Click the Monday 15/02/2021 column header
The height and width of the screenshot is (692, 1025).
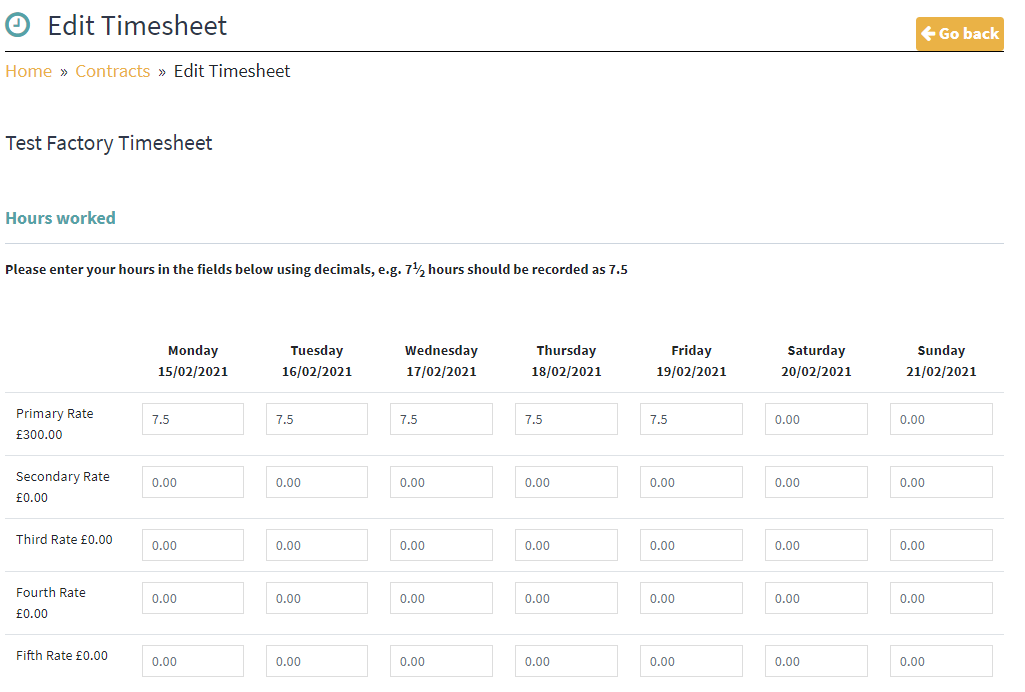point(193,361)
